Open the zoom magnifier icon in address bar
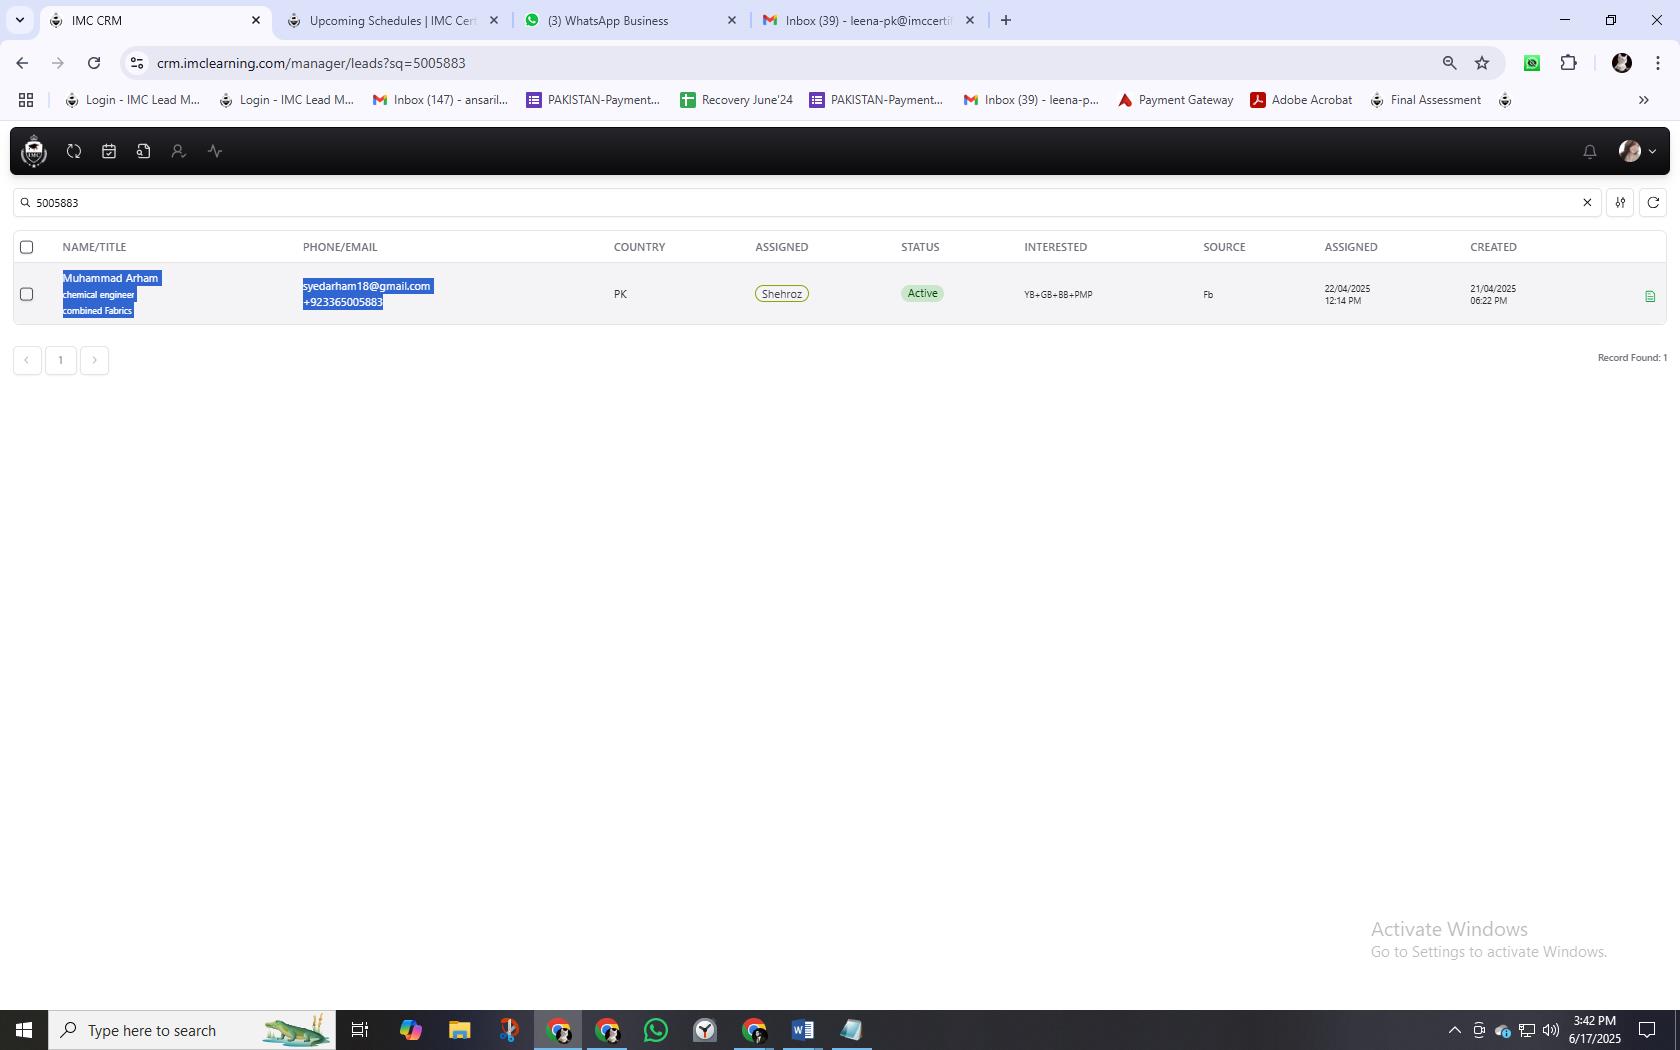The image size is (1680, 1050). 1449,63
